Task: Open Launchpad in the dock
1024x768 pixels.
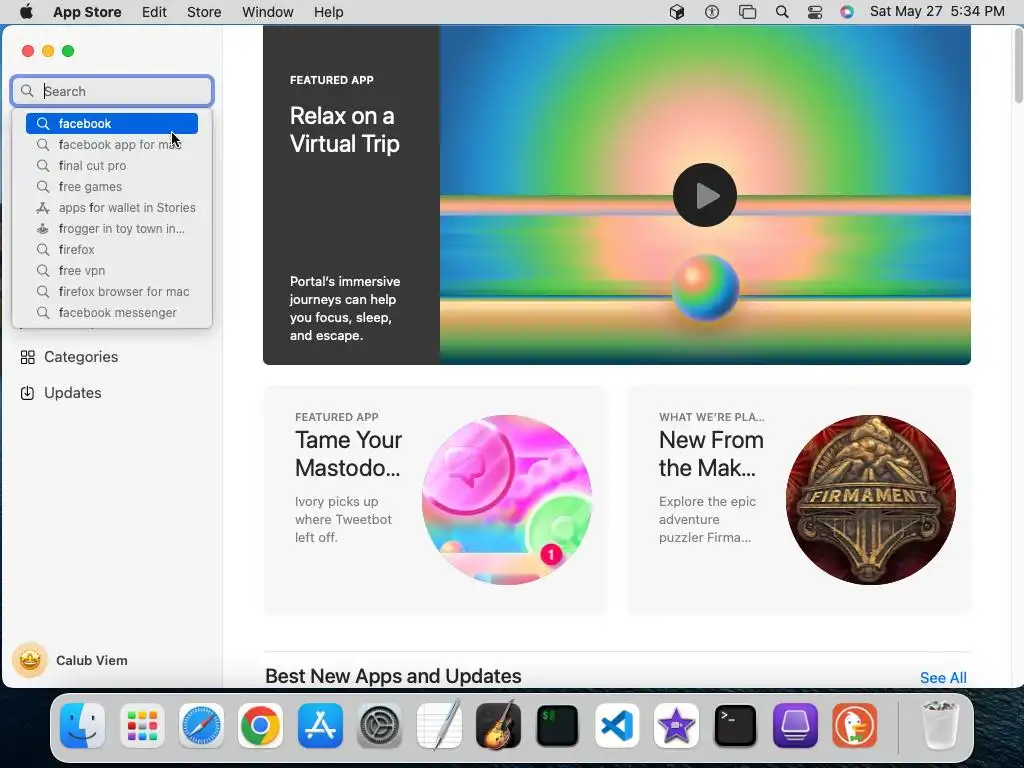Action: coord(142,726)
